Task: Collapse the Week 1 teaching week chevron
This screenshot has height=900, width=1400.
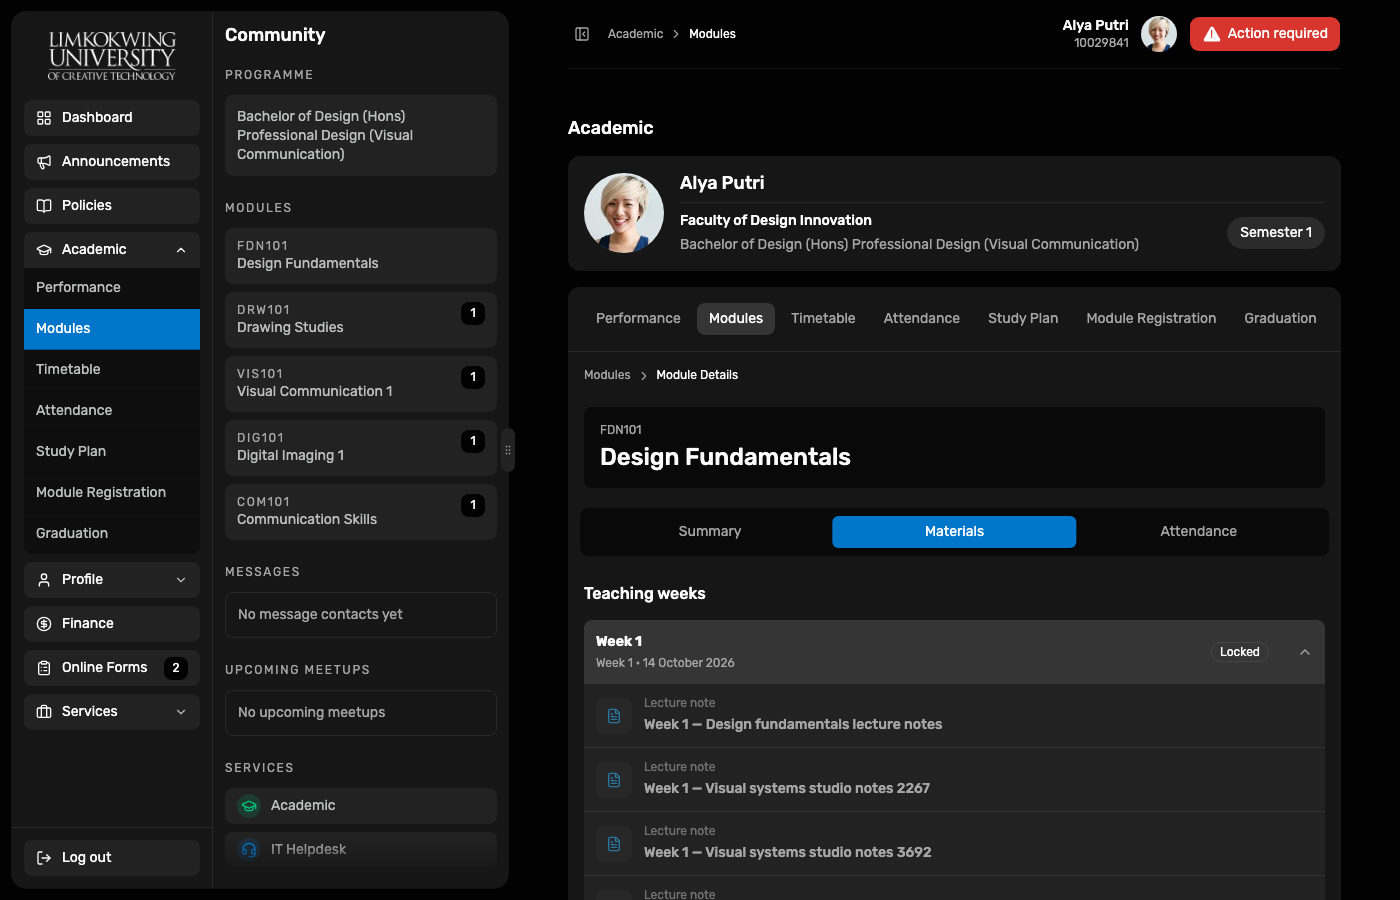Action: click(x=1305, y=652)
